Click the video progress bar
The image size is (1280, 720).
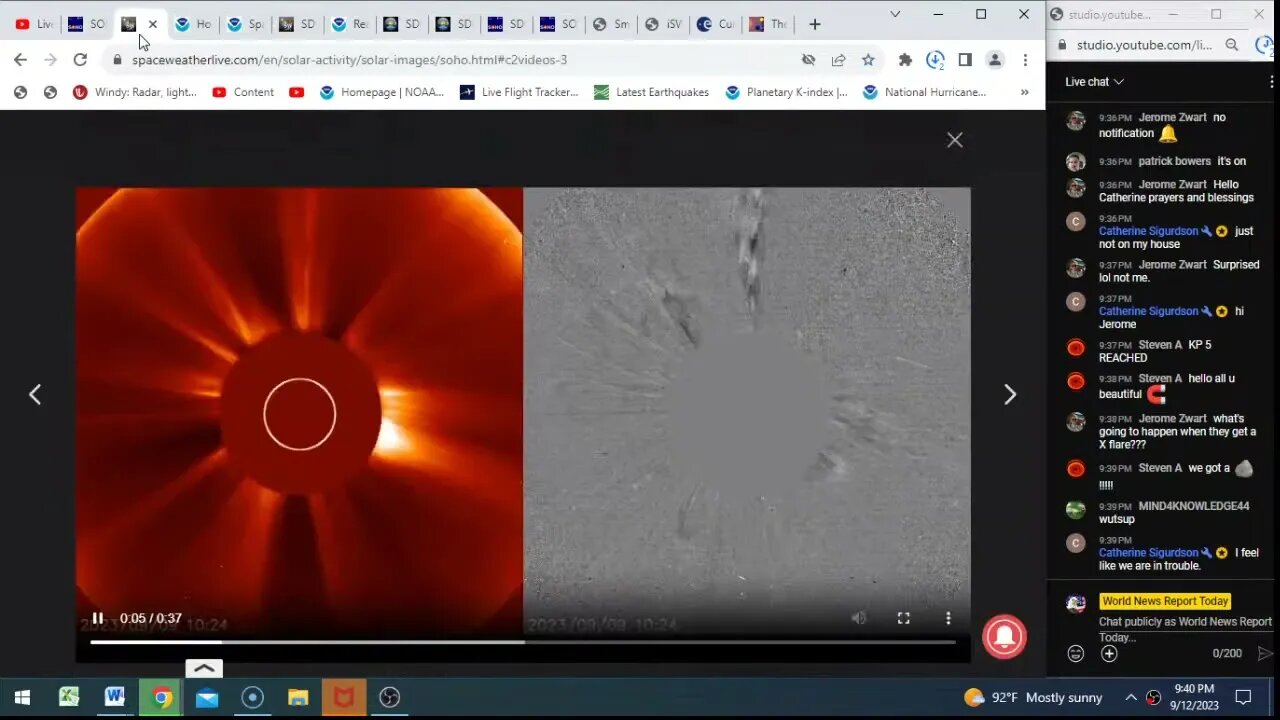[x=522, y=642]
